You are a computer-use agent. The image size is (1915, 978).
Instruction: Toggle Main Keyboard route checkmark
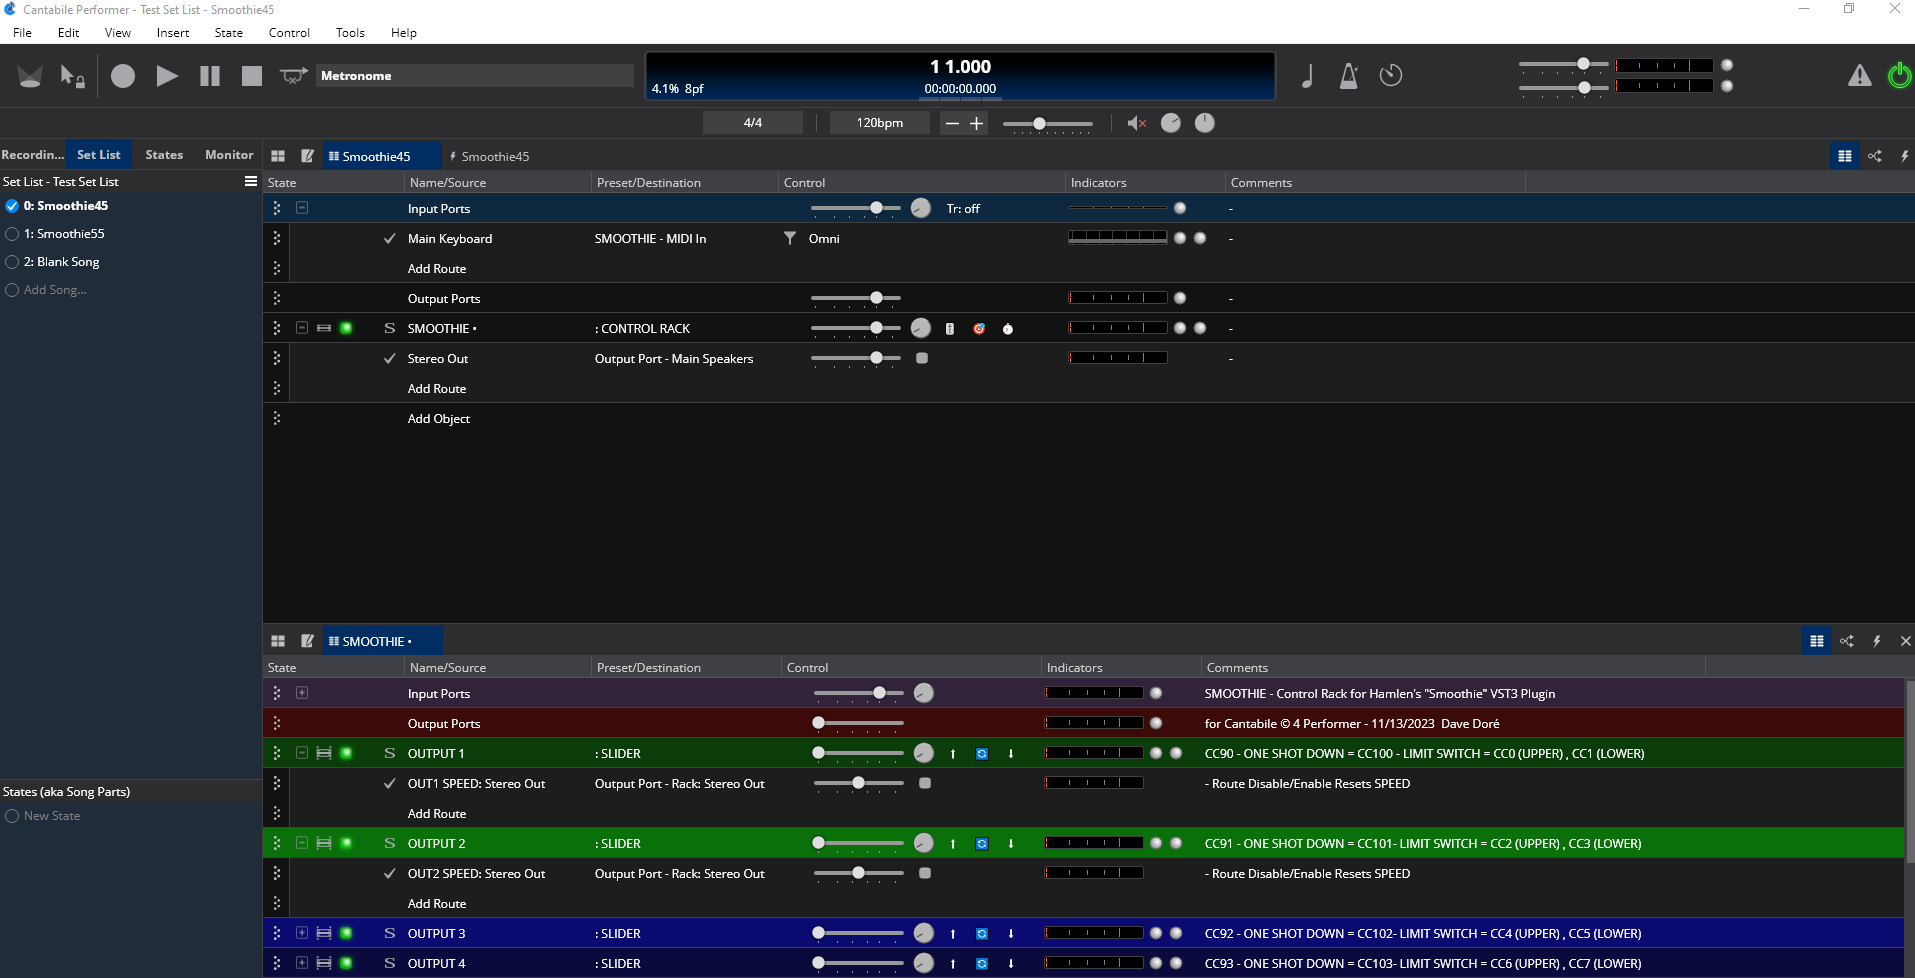tap(389, 239)
